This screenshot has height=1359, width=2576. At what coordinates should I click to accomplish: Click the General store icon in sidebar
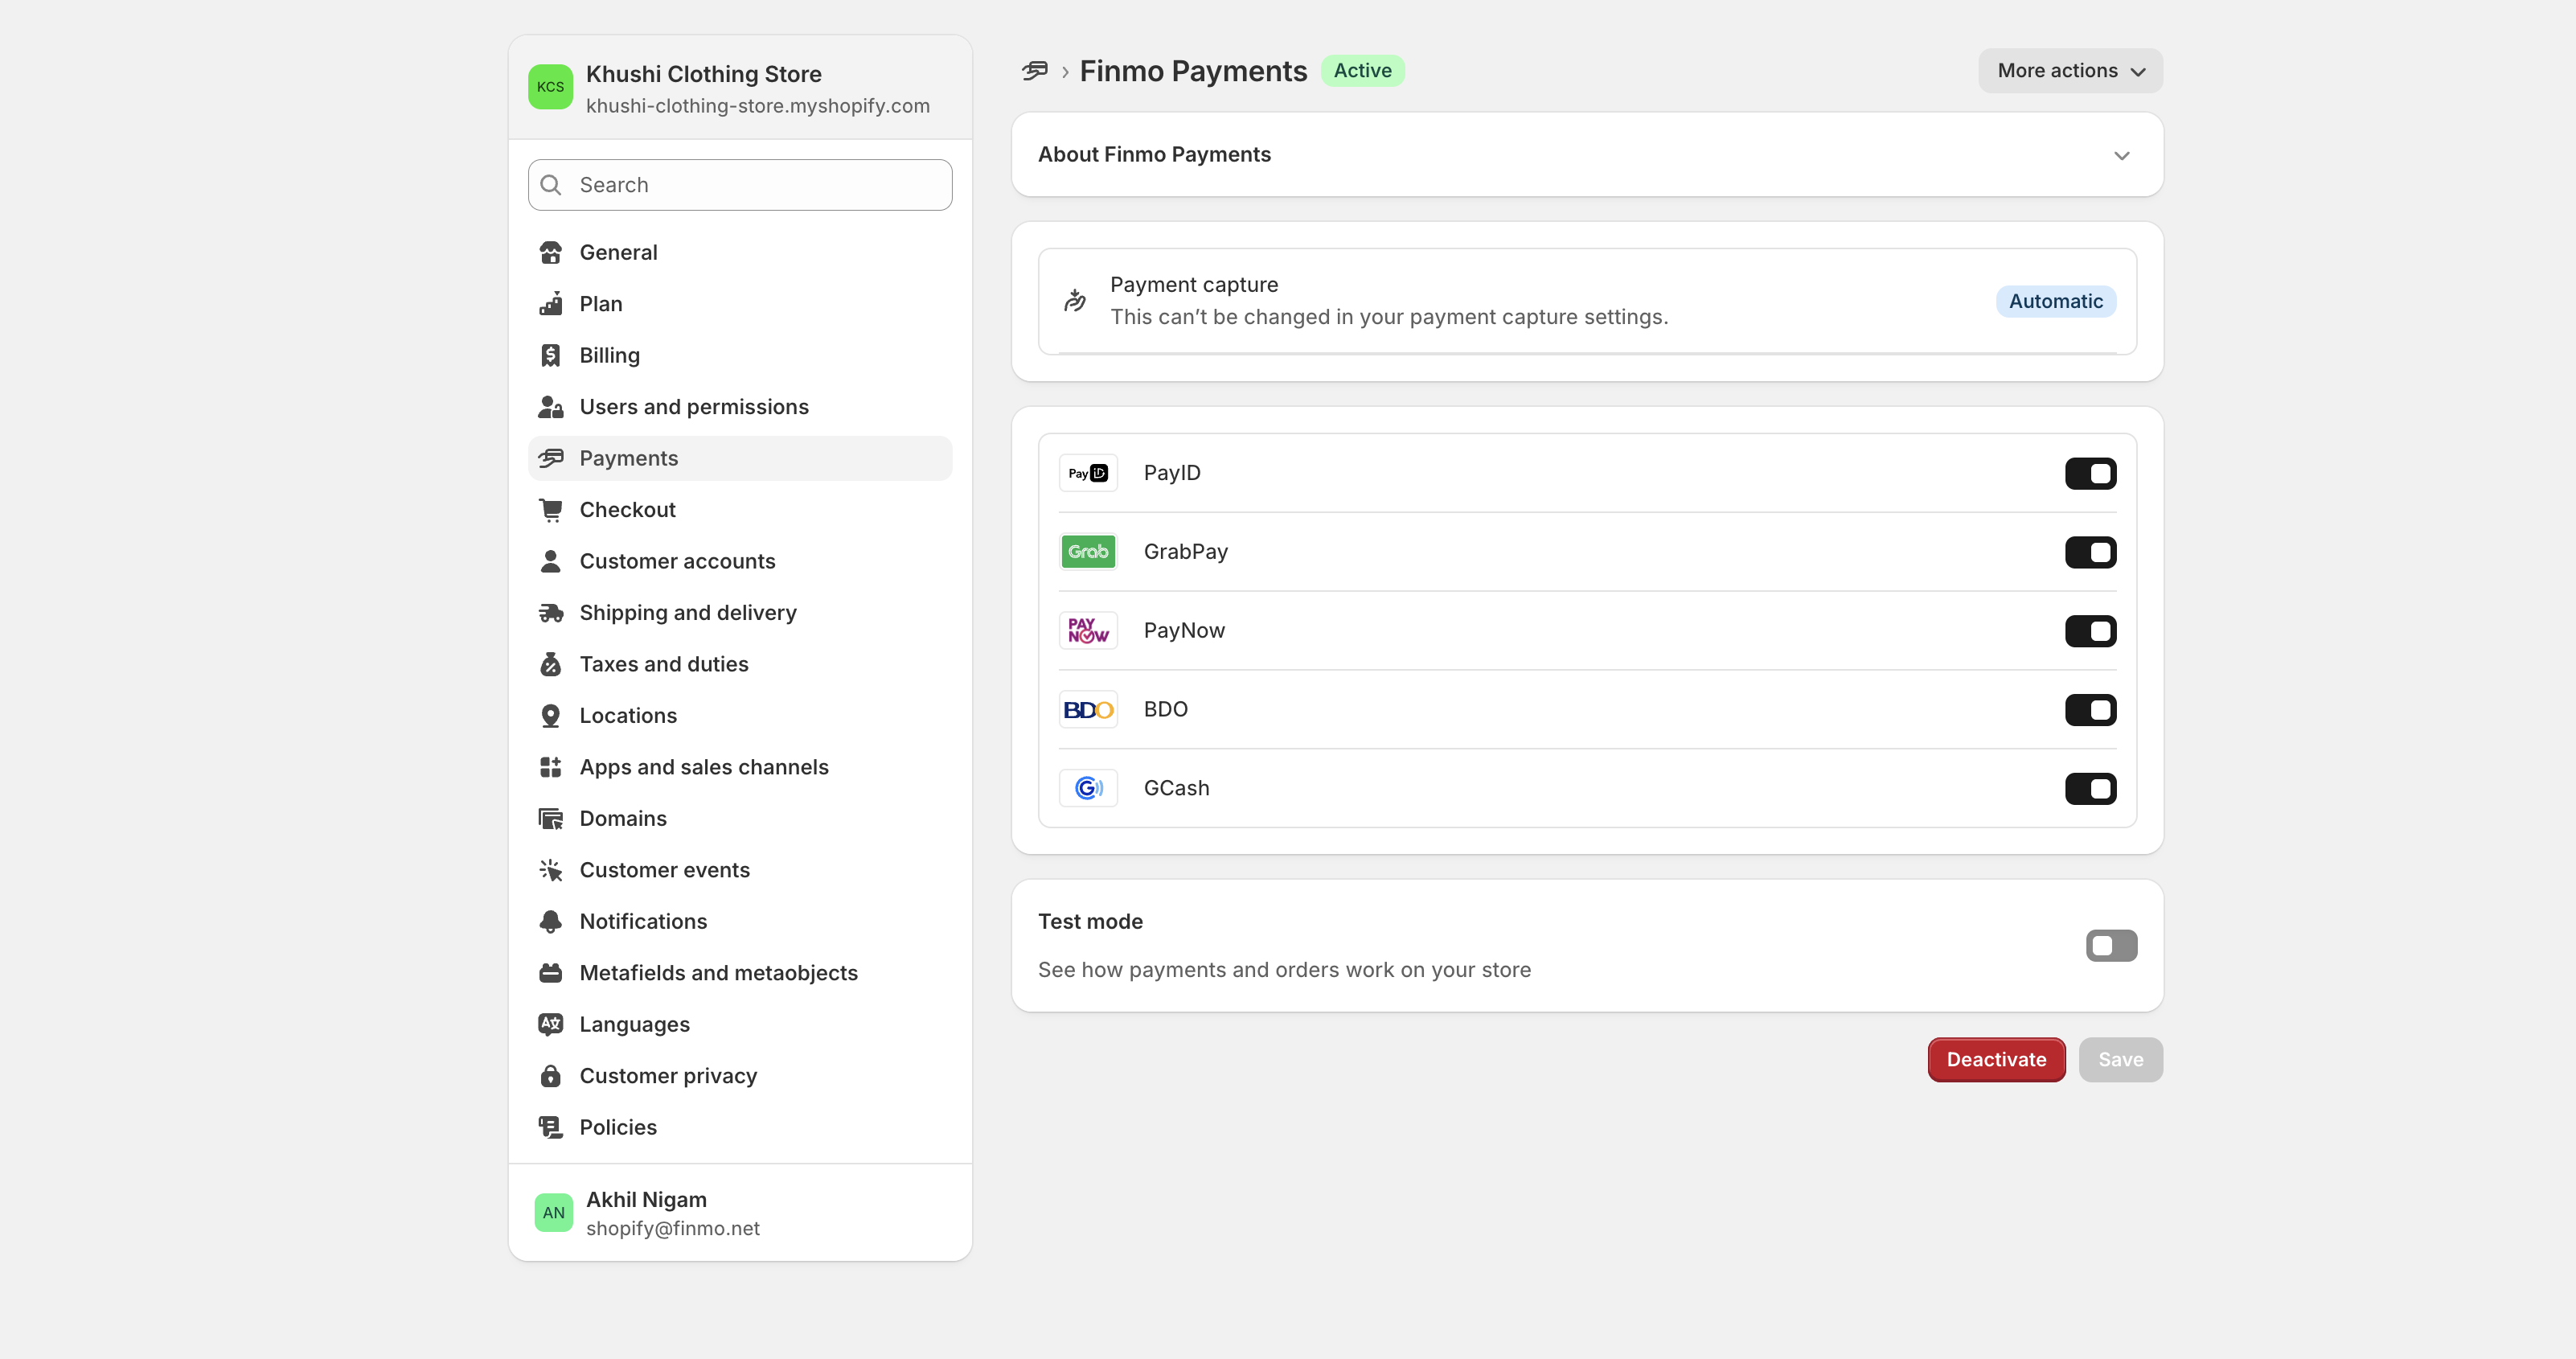click(550, 253)
